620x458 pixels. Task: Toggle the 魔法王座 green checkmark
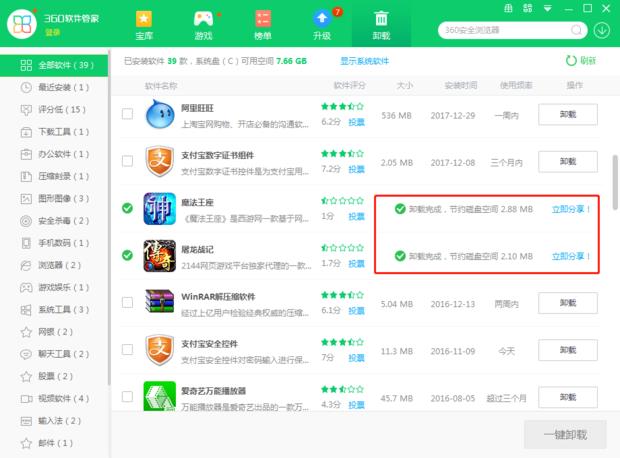pos(127,208)
